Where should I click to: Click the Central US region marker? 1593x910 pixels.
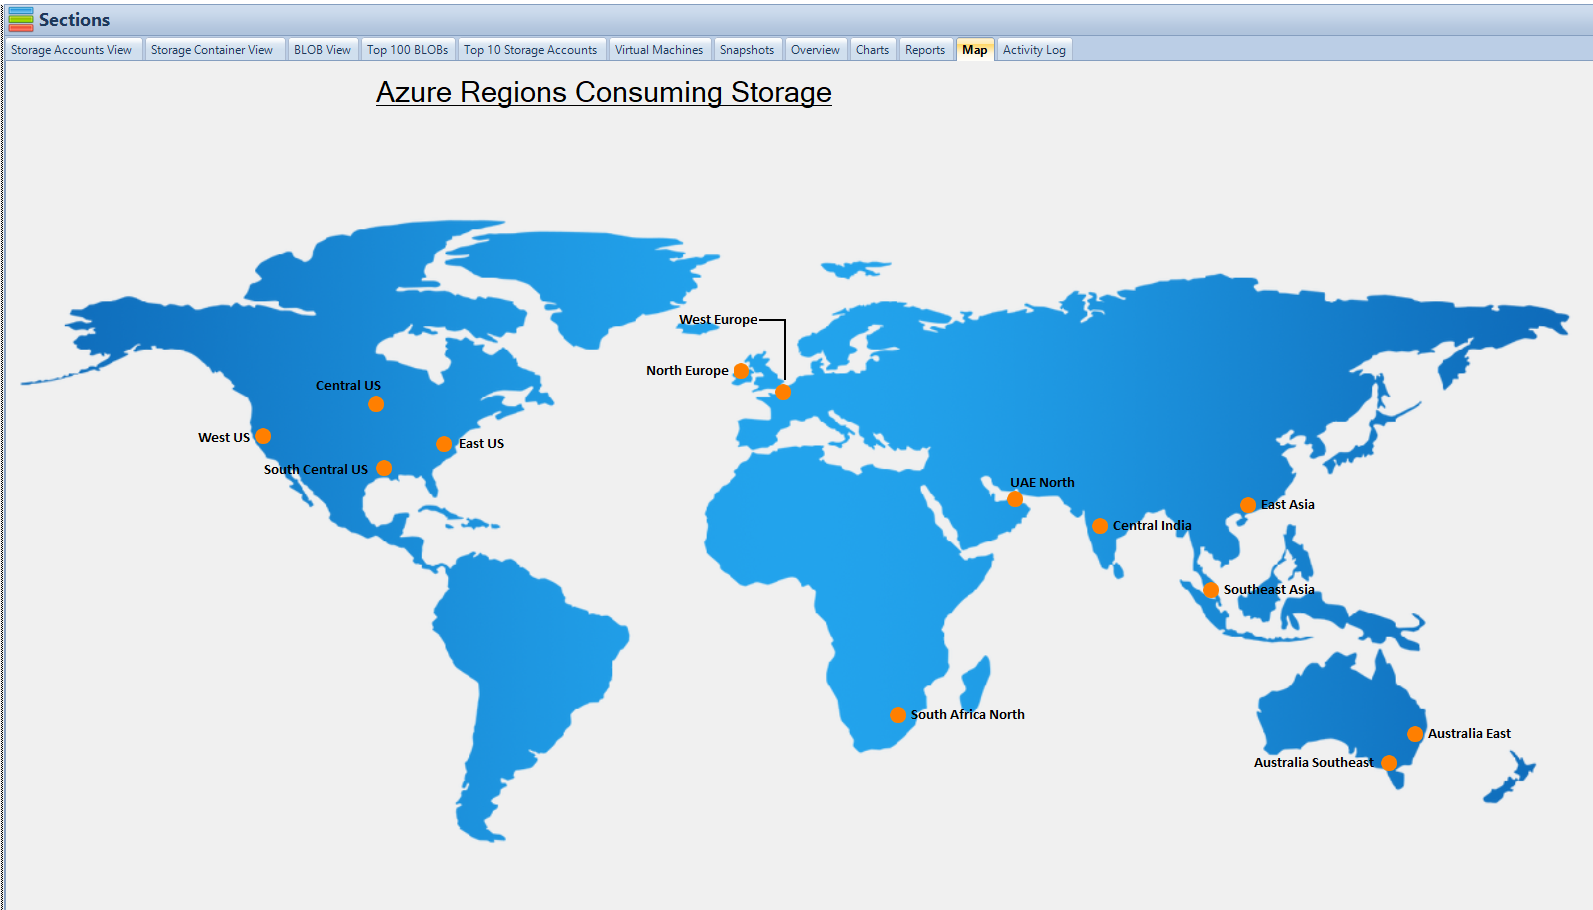click(x=376, y=404)
